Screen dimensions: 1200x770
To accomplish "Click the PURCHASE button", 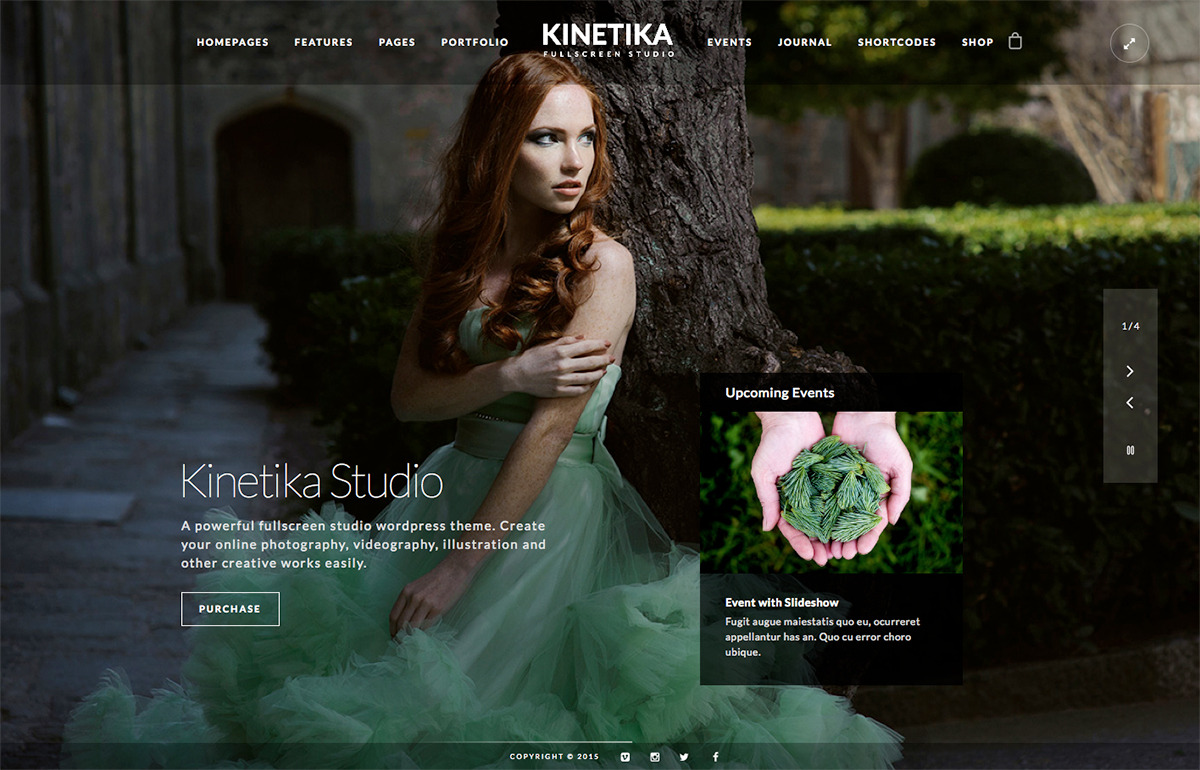I will [230, 608].
